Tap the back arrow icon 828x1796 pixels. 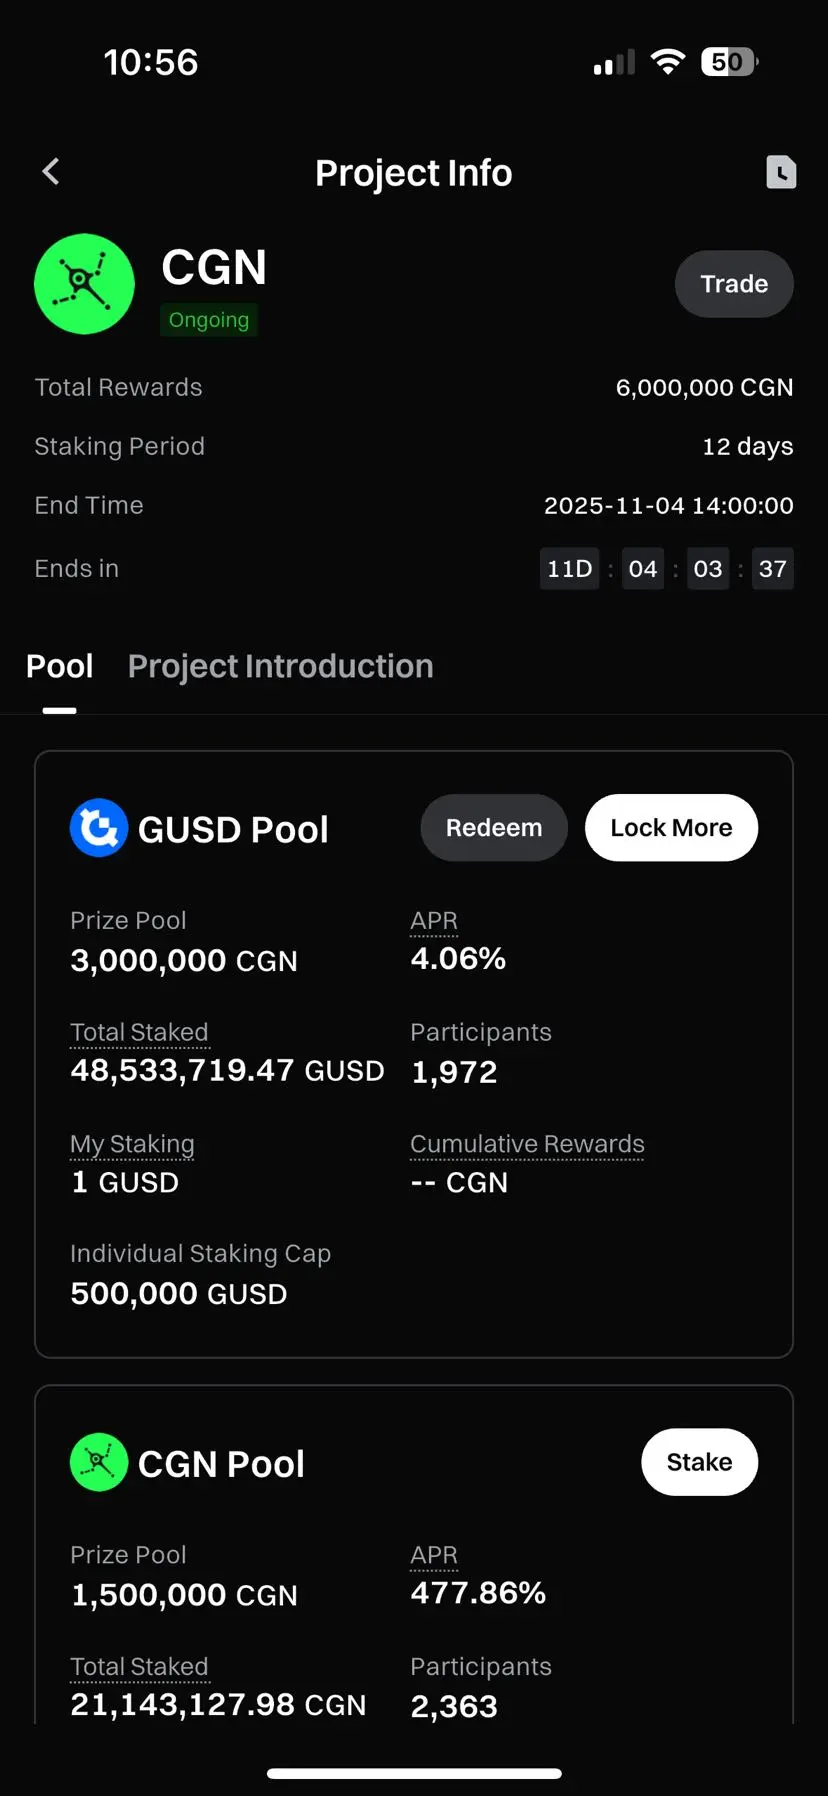point(51,172)
